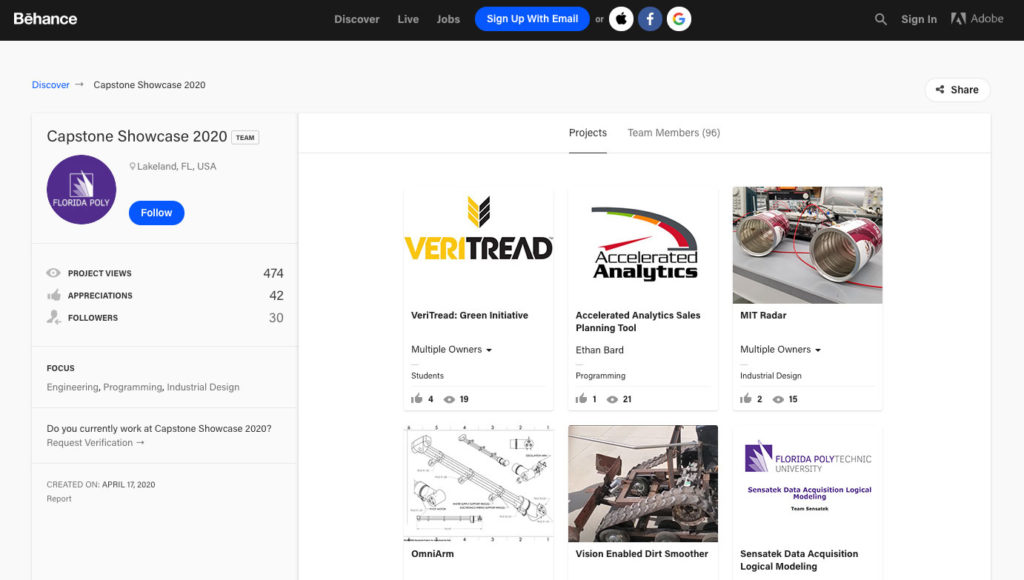Click the thumbs-up icon on the VeriTread card
1024x580 pixels.
417,398
